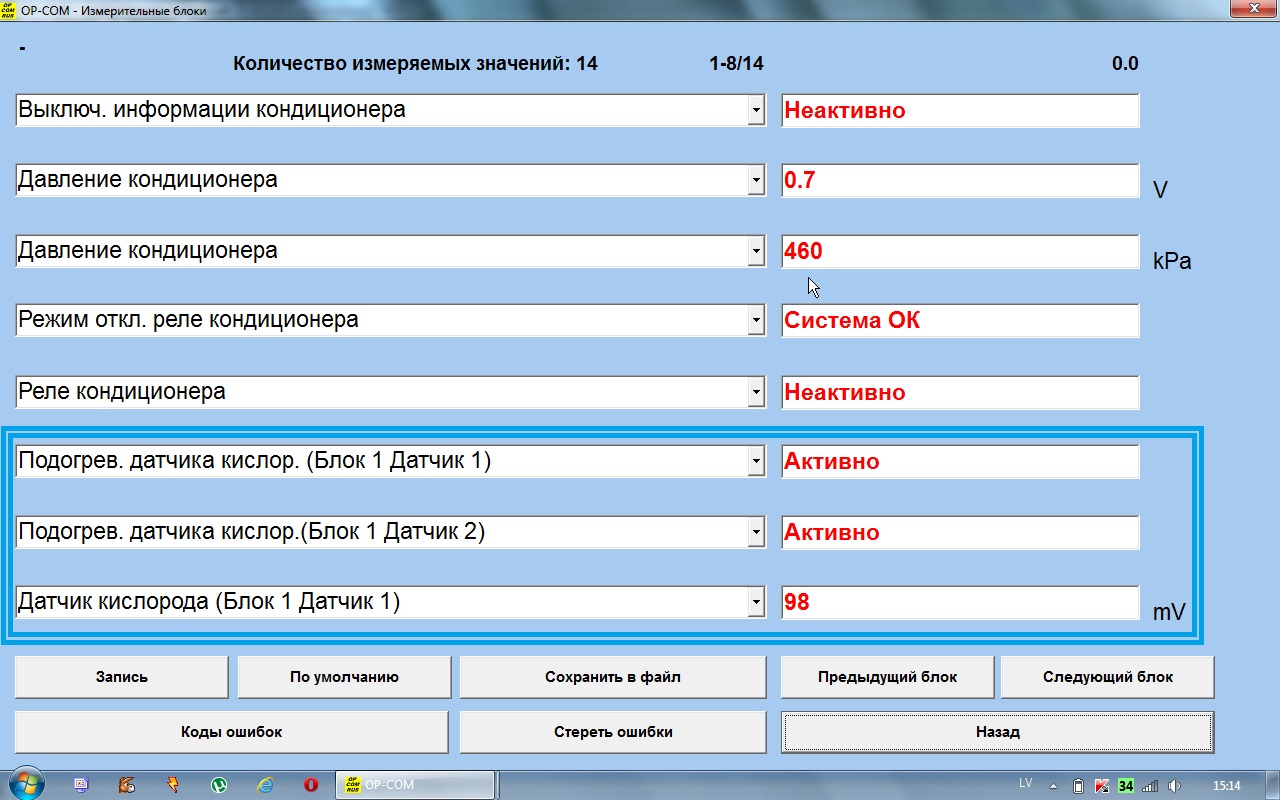Click the 460 kPa pressure value field
Screen dimensions: 1280x800
[x=959, y=251]
